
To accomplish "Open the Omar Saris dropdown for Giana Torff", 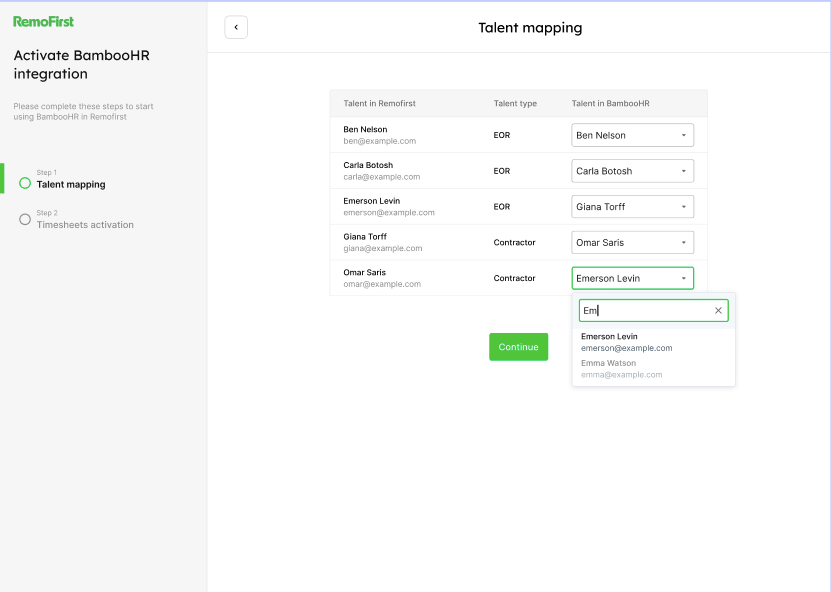I will [x=632, y=242].
